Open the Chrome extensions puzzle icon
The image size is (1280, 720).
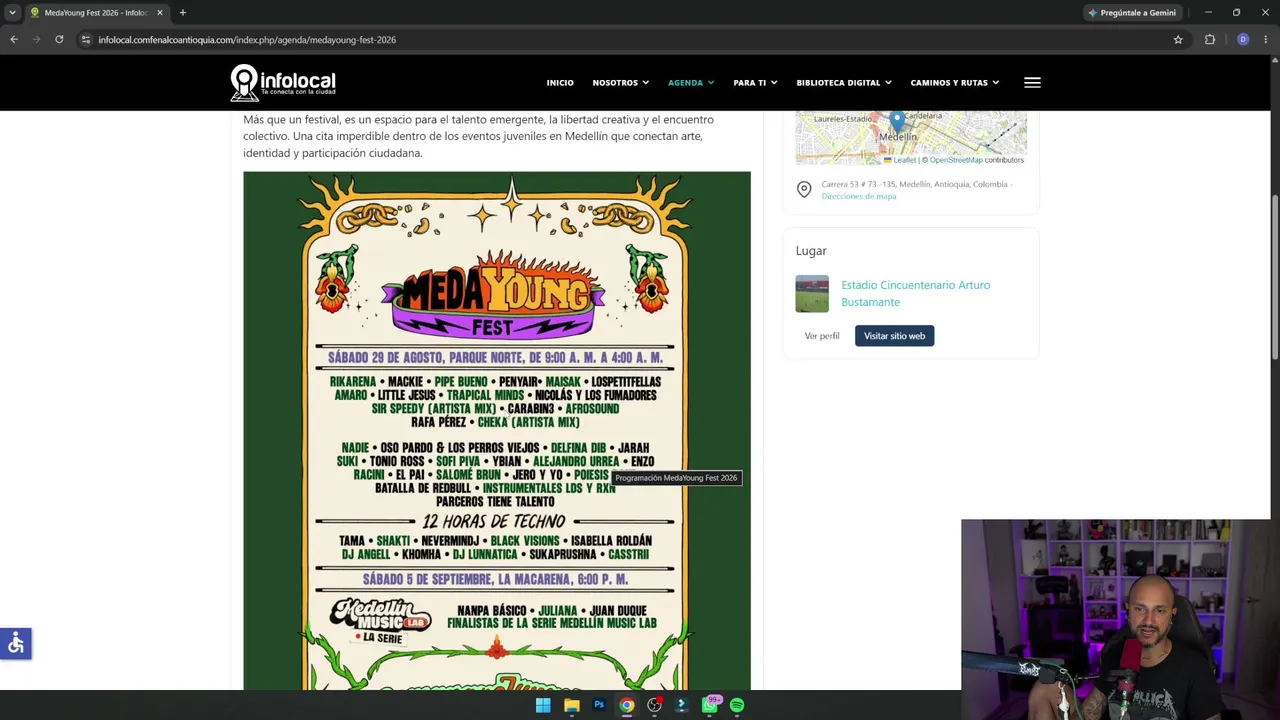coord(1210,40)
